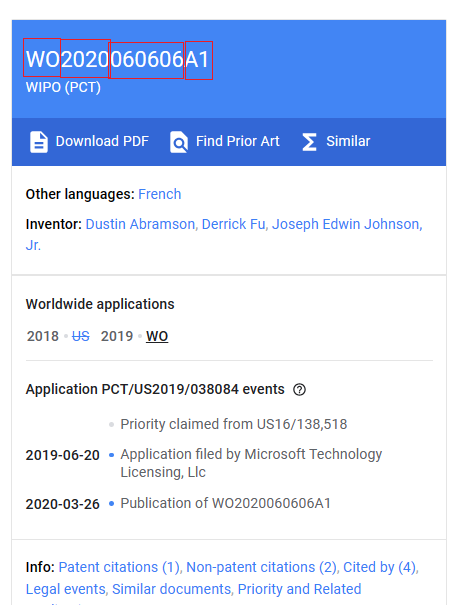Open inventor Derrick Fu's link

tap(233, 224)
